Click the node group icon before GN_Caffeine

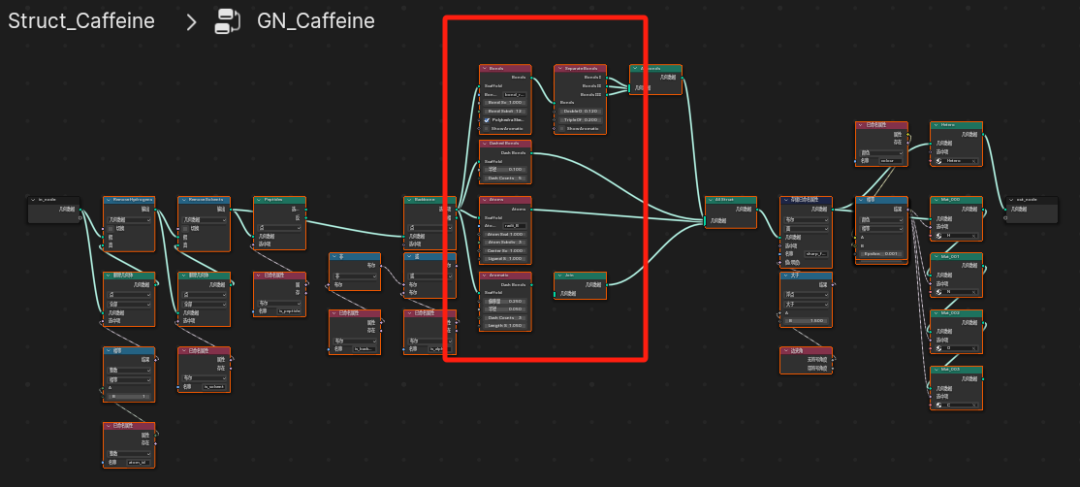tap(227, 21)
